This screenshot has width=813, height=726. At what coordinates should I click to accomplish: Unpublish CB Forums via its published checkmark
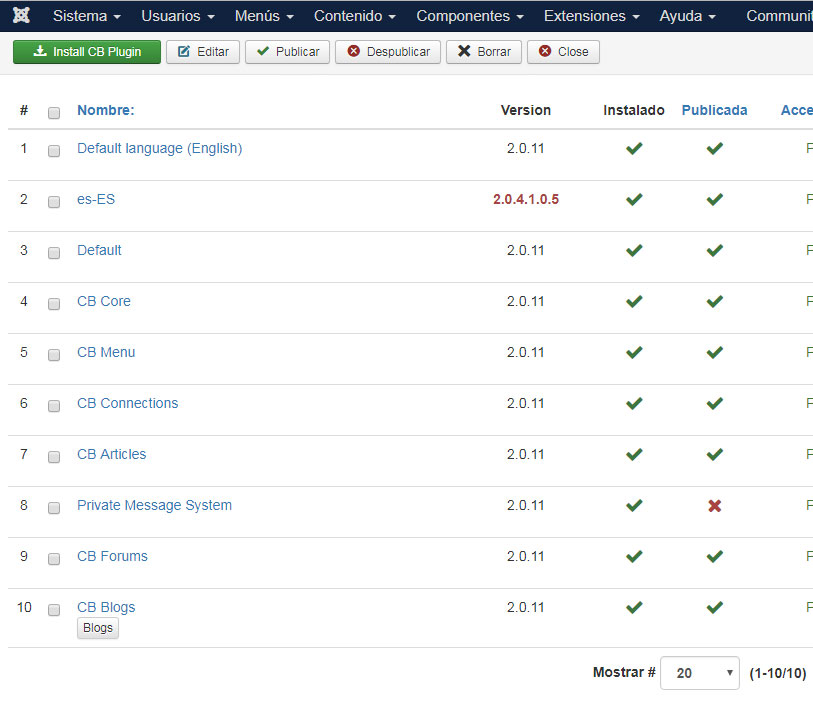pos(714,556)
